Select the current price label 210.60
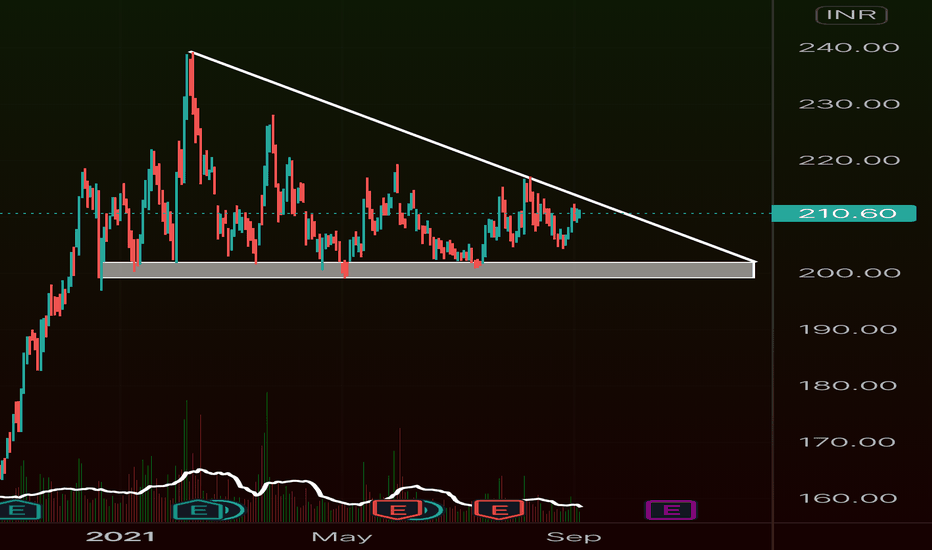Viewport: 932px width, 550px height. [844, 213]
